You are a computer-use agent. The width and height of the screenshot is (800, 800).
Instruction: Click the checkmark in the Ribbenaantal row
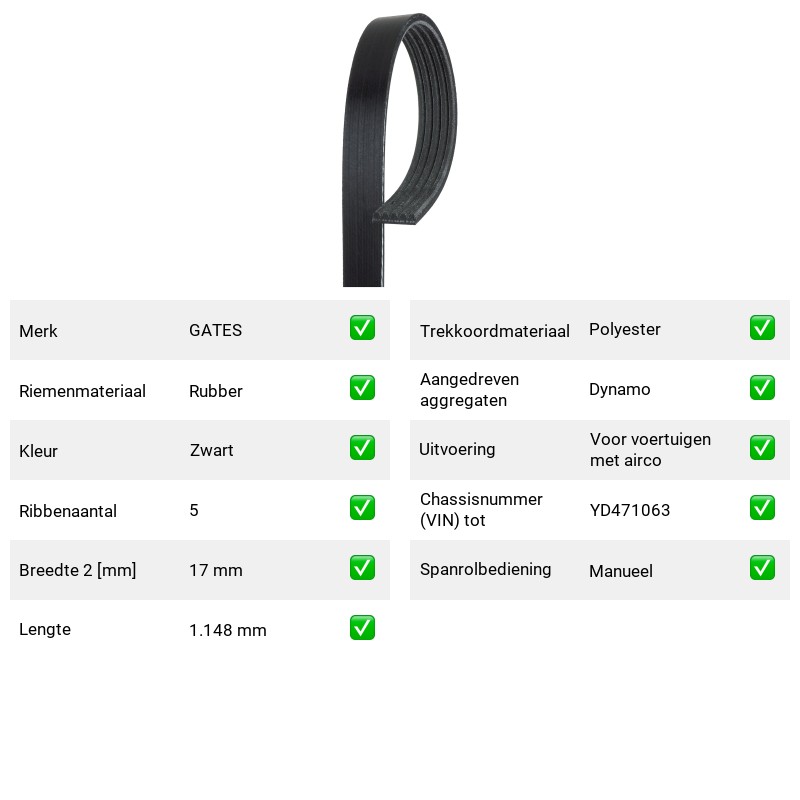point(362,508)
